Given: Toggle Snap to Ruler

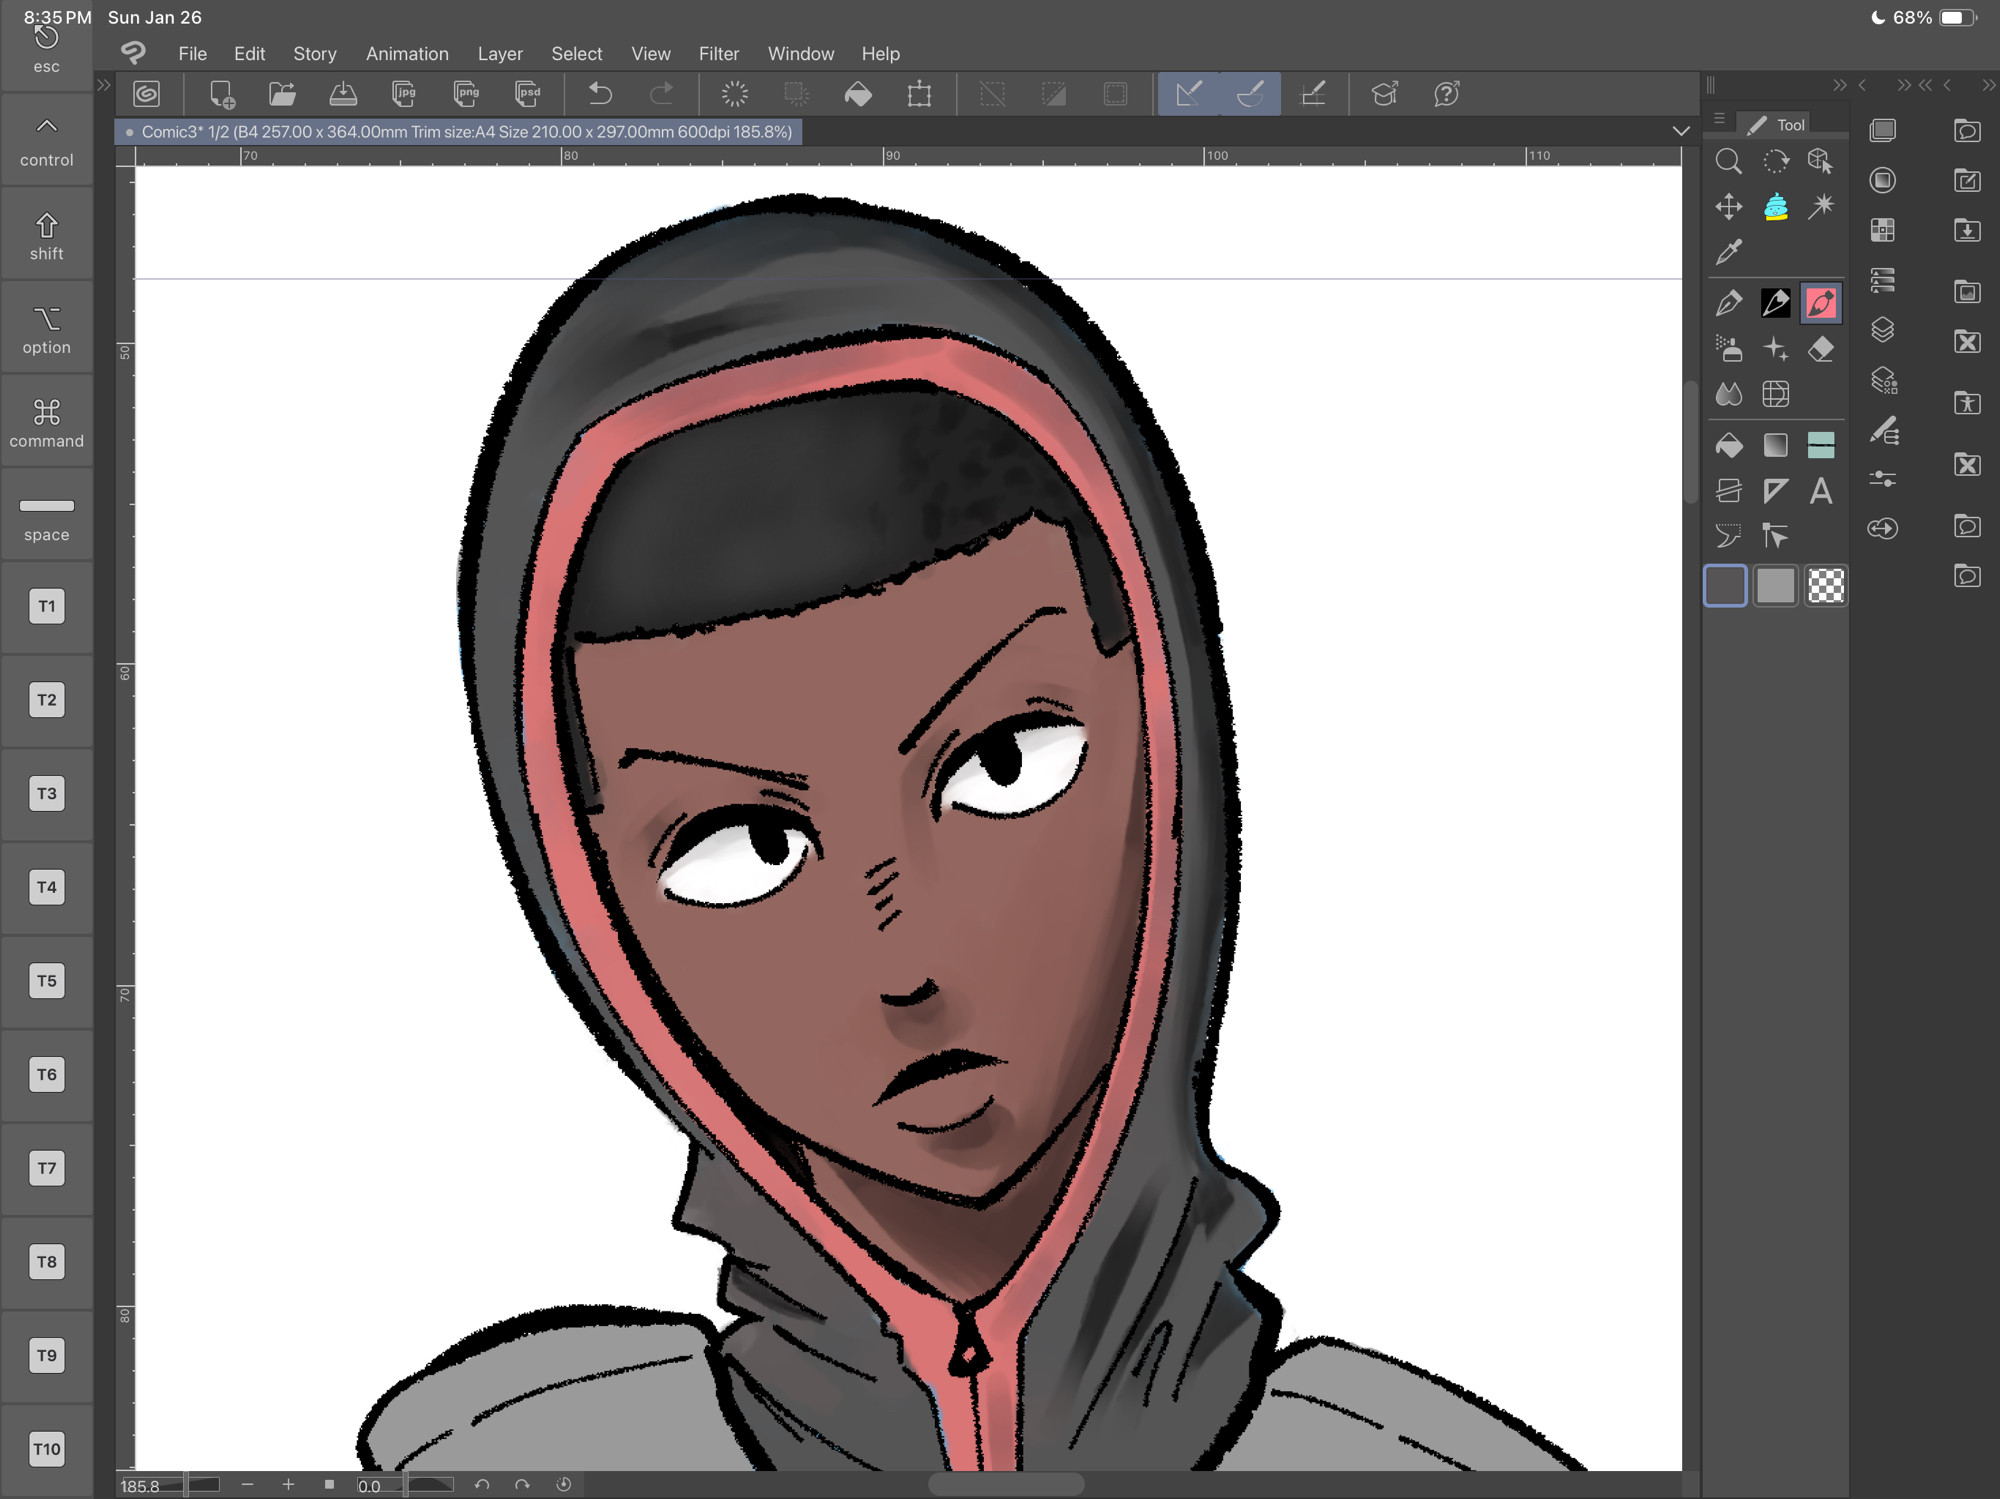Looking at the screenshot, I should 1189,94.
